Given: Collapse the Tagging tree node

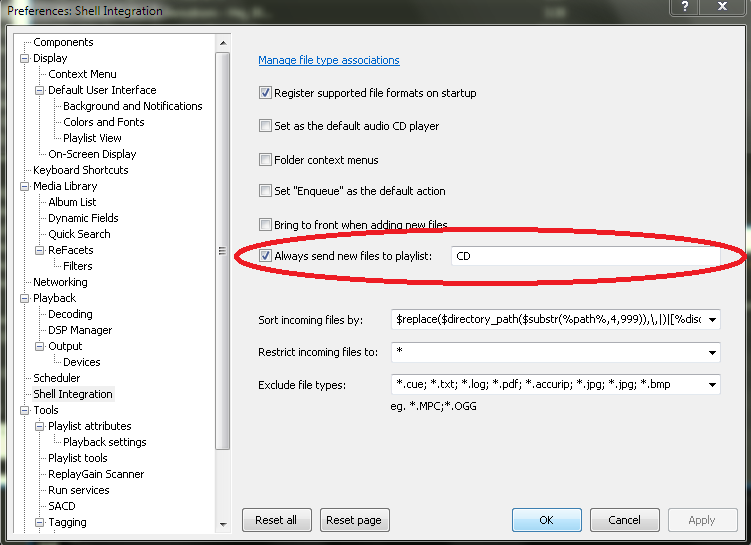Looking at the screenshot, I should pos(39,522).
